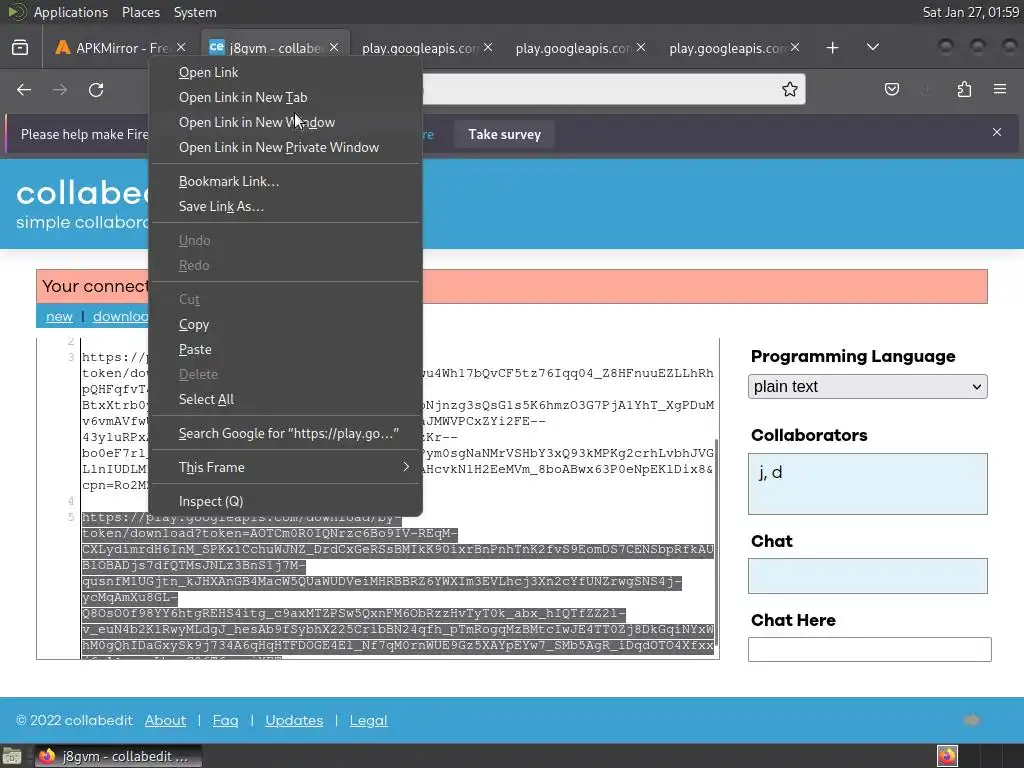Choose Open Link from context menu

[286, 72]
